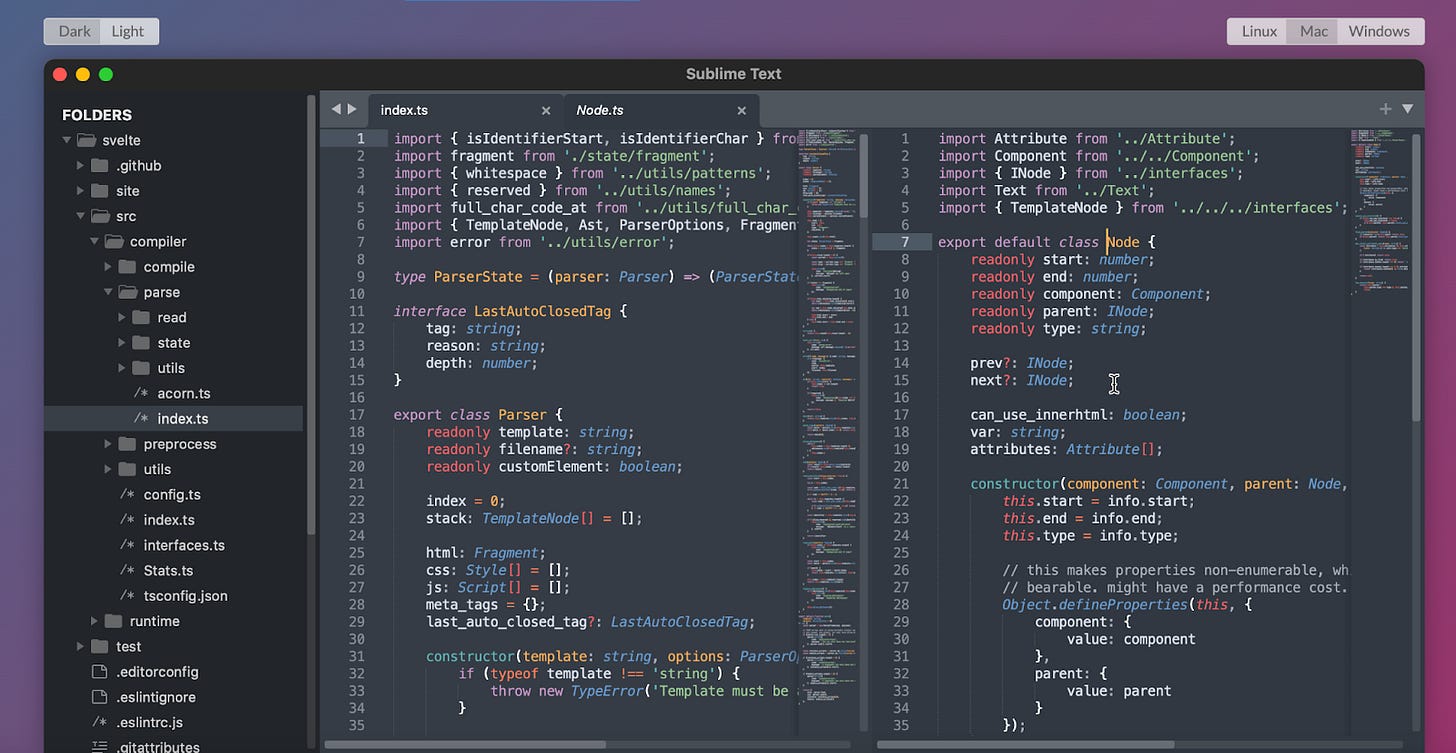Expand the compile folder arrow
This screenshot has width=1456, height=753.
[x=108, y=267]
